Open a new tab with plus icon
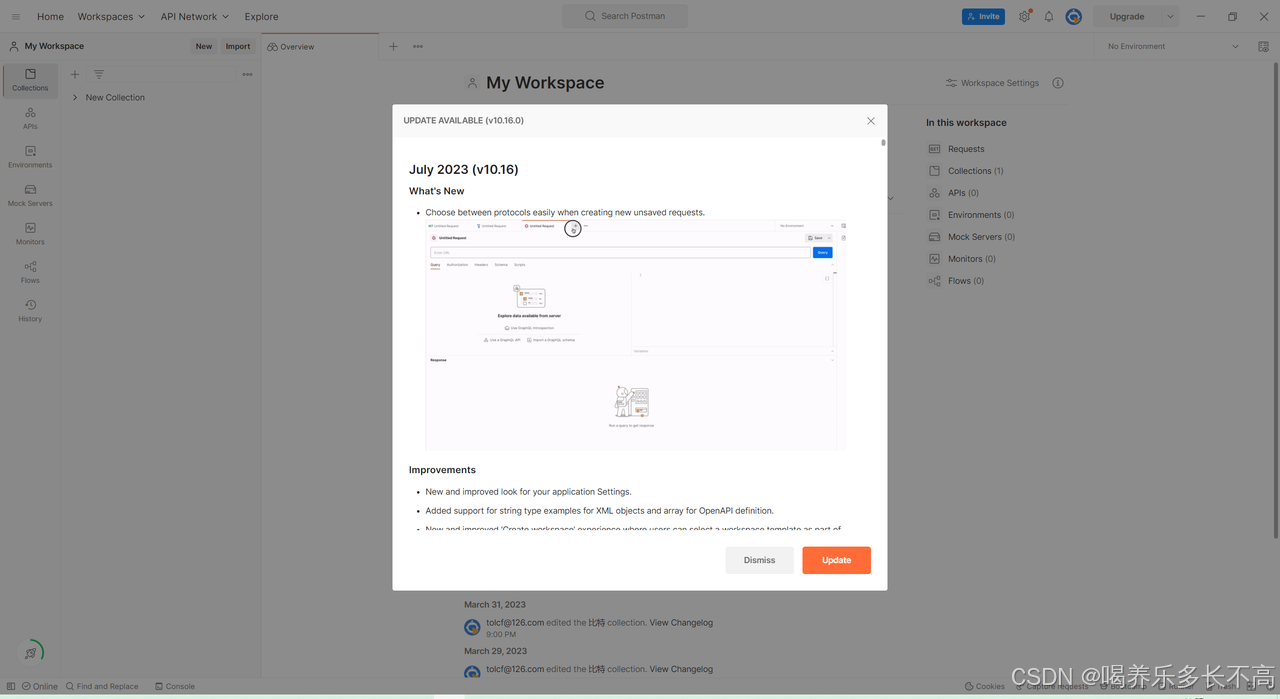The width and height of the screenshot is (1280, 699). coord(393,47)
